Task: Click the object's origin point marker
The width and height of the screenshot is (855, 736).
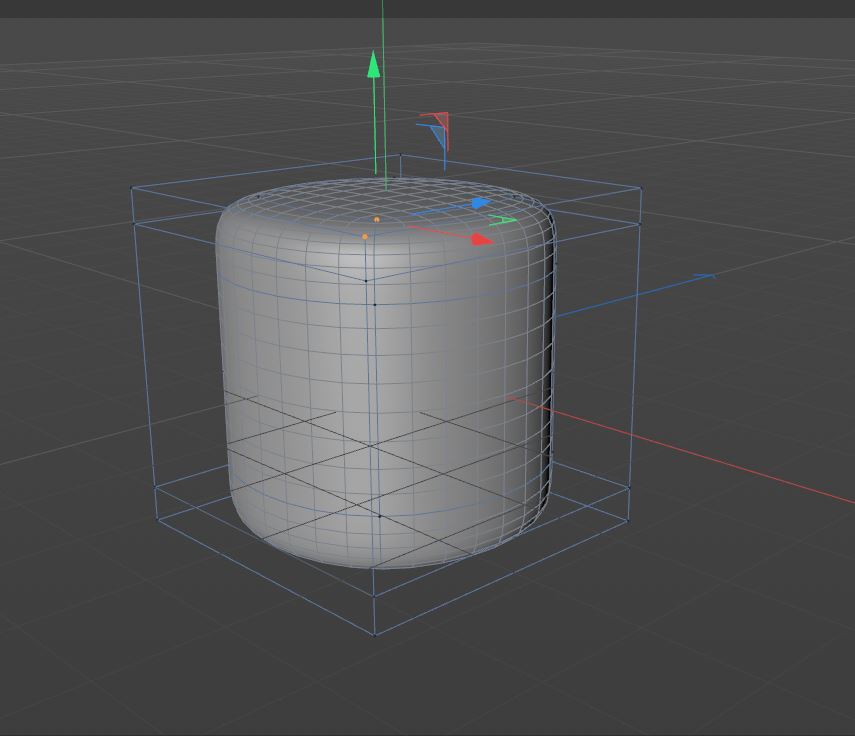Action: (377, 303)
